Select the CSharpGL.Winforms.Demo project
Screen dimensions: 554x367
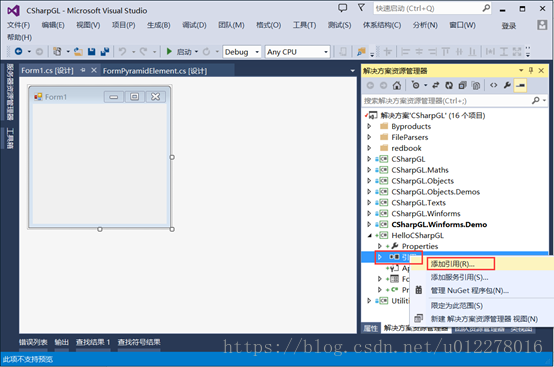[439, 224]
